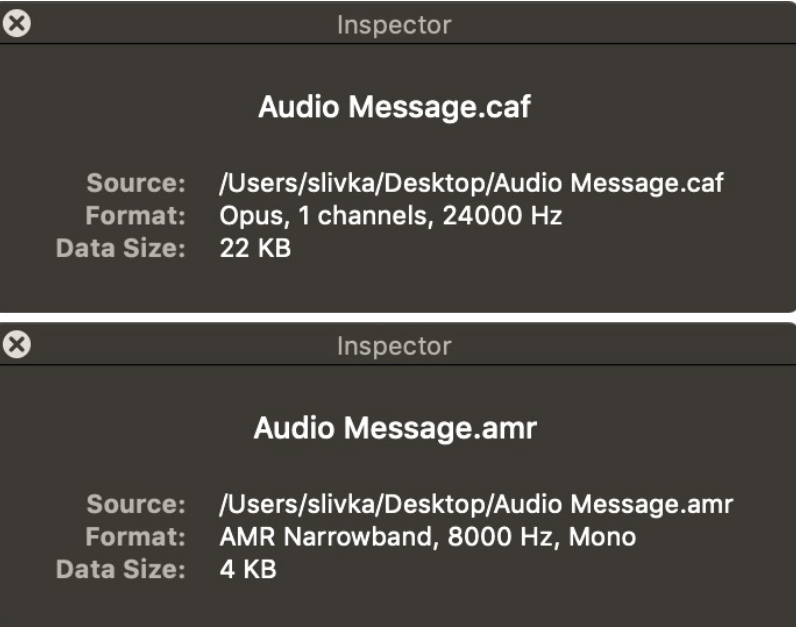This screenshot has width=796, height=627.
Task: Click the top Inspector window title
Action: tap(394, 25)
